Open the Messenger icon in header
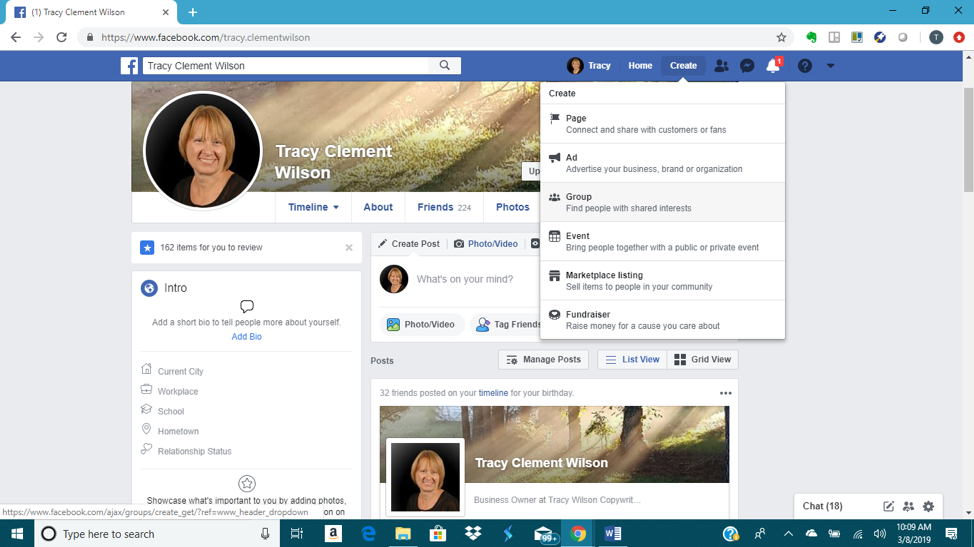 tap(746, 66)
